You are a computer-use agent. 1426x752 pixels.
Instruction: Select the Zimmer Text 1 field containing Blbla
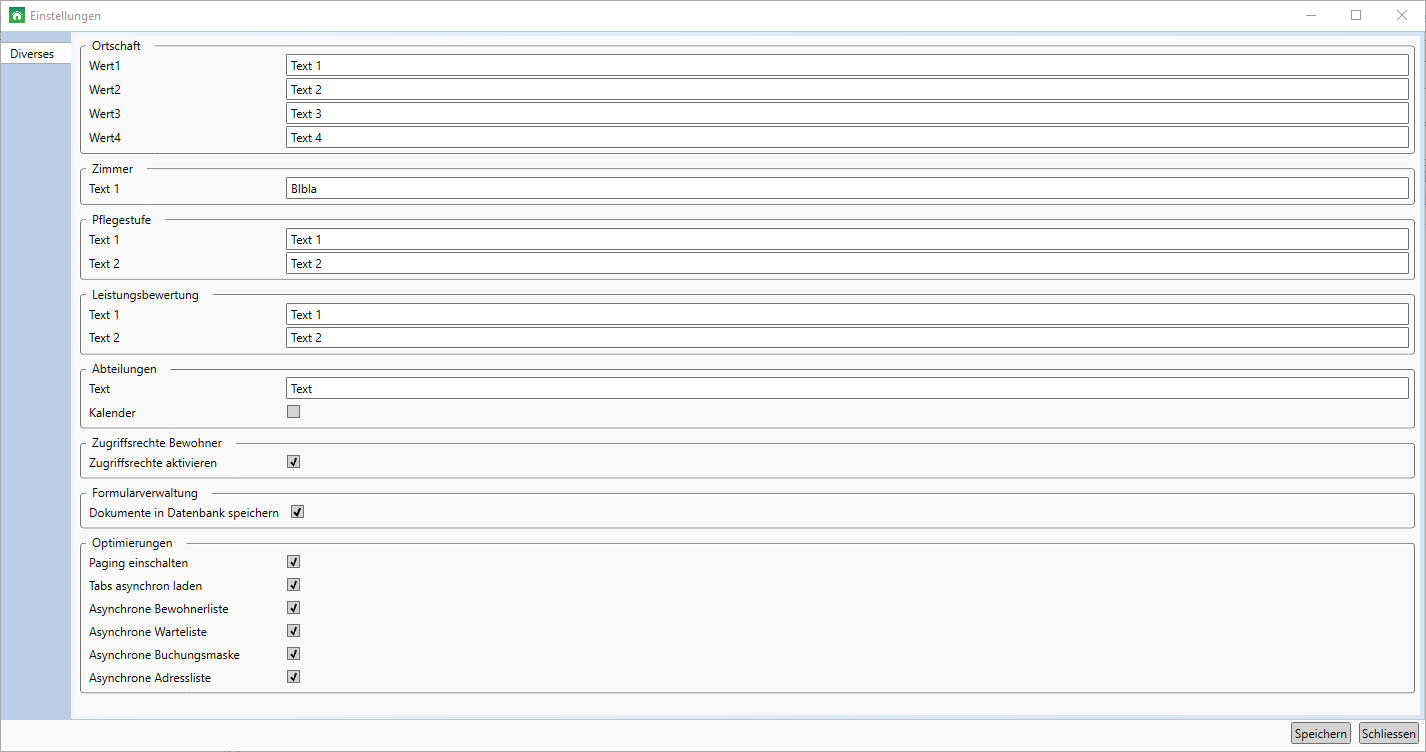[847, 188]
